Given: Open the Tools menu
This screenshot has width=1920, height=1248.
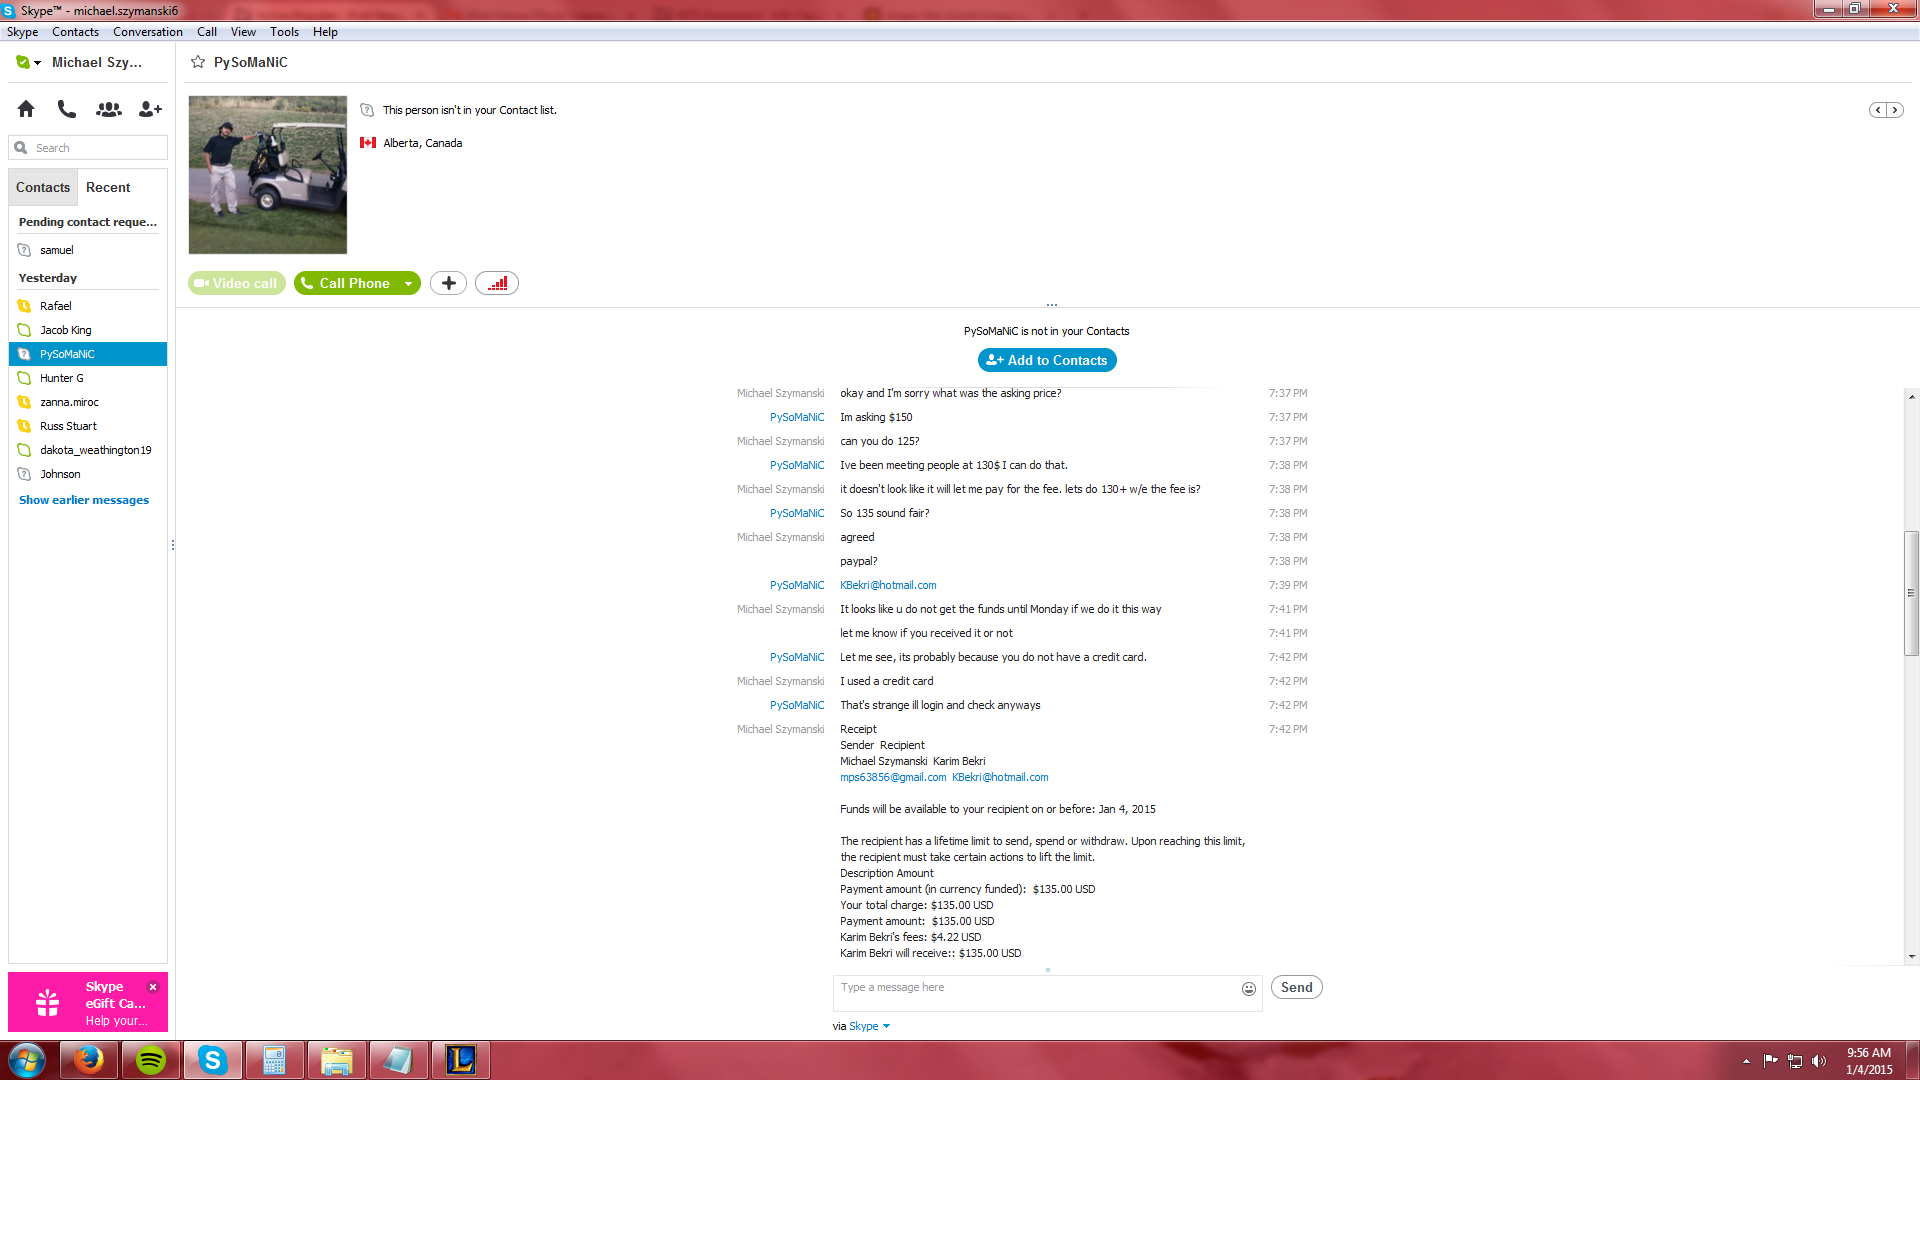Looking at the screenshot, I should tap(284, 32).
